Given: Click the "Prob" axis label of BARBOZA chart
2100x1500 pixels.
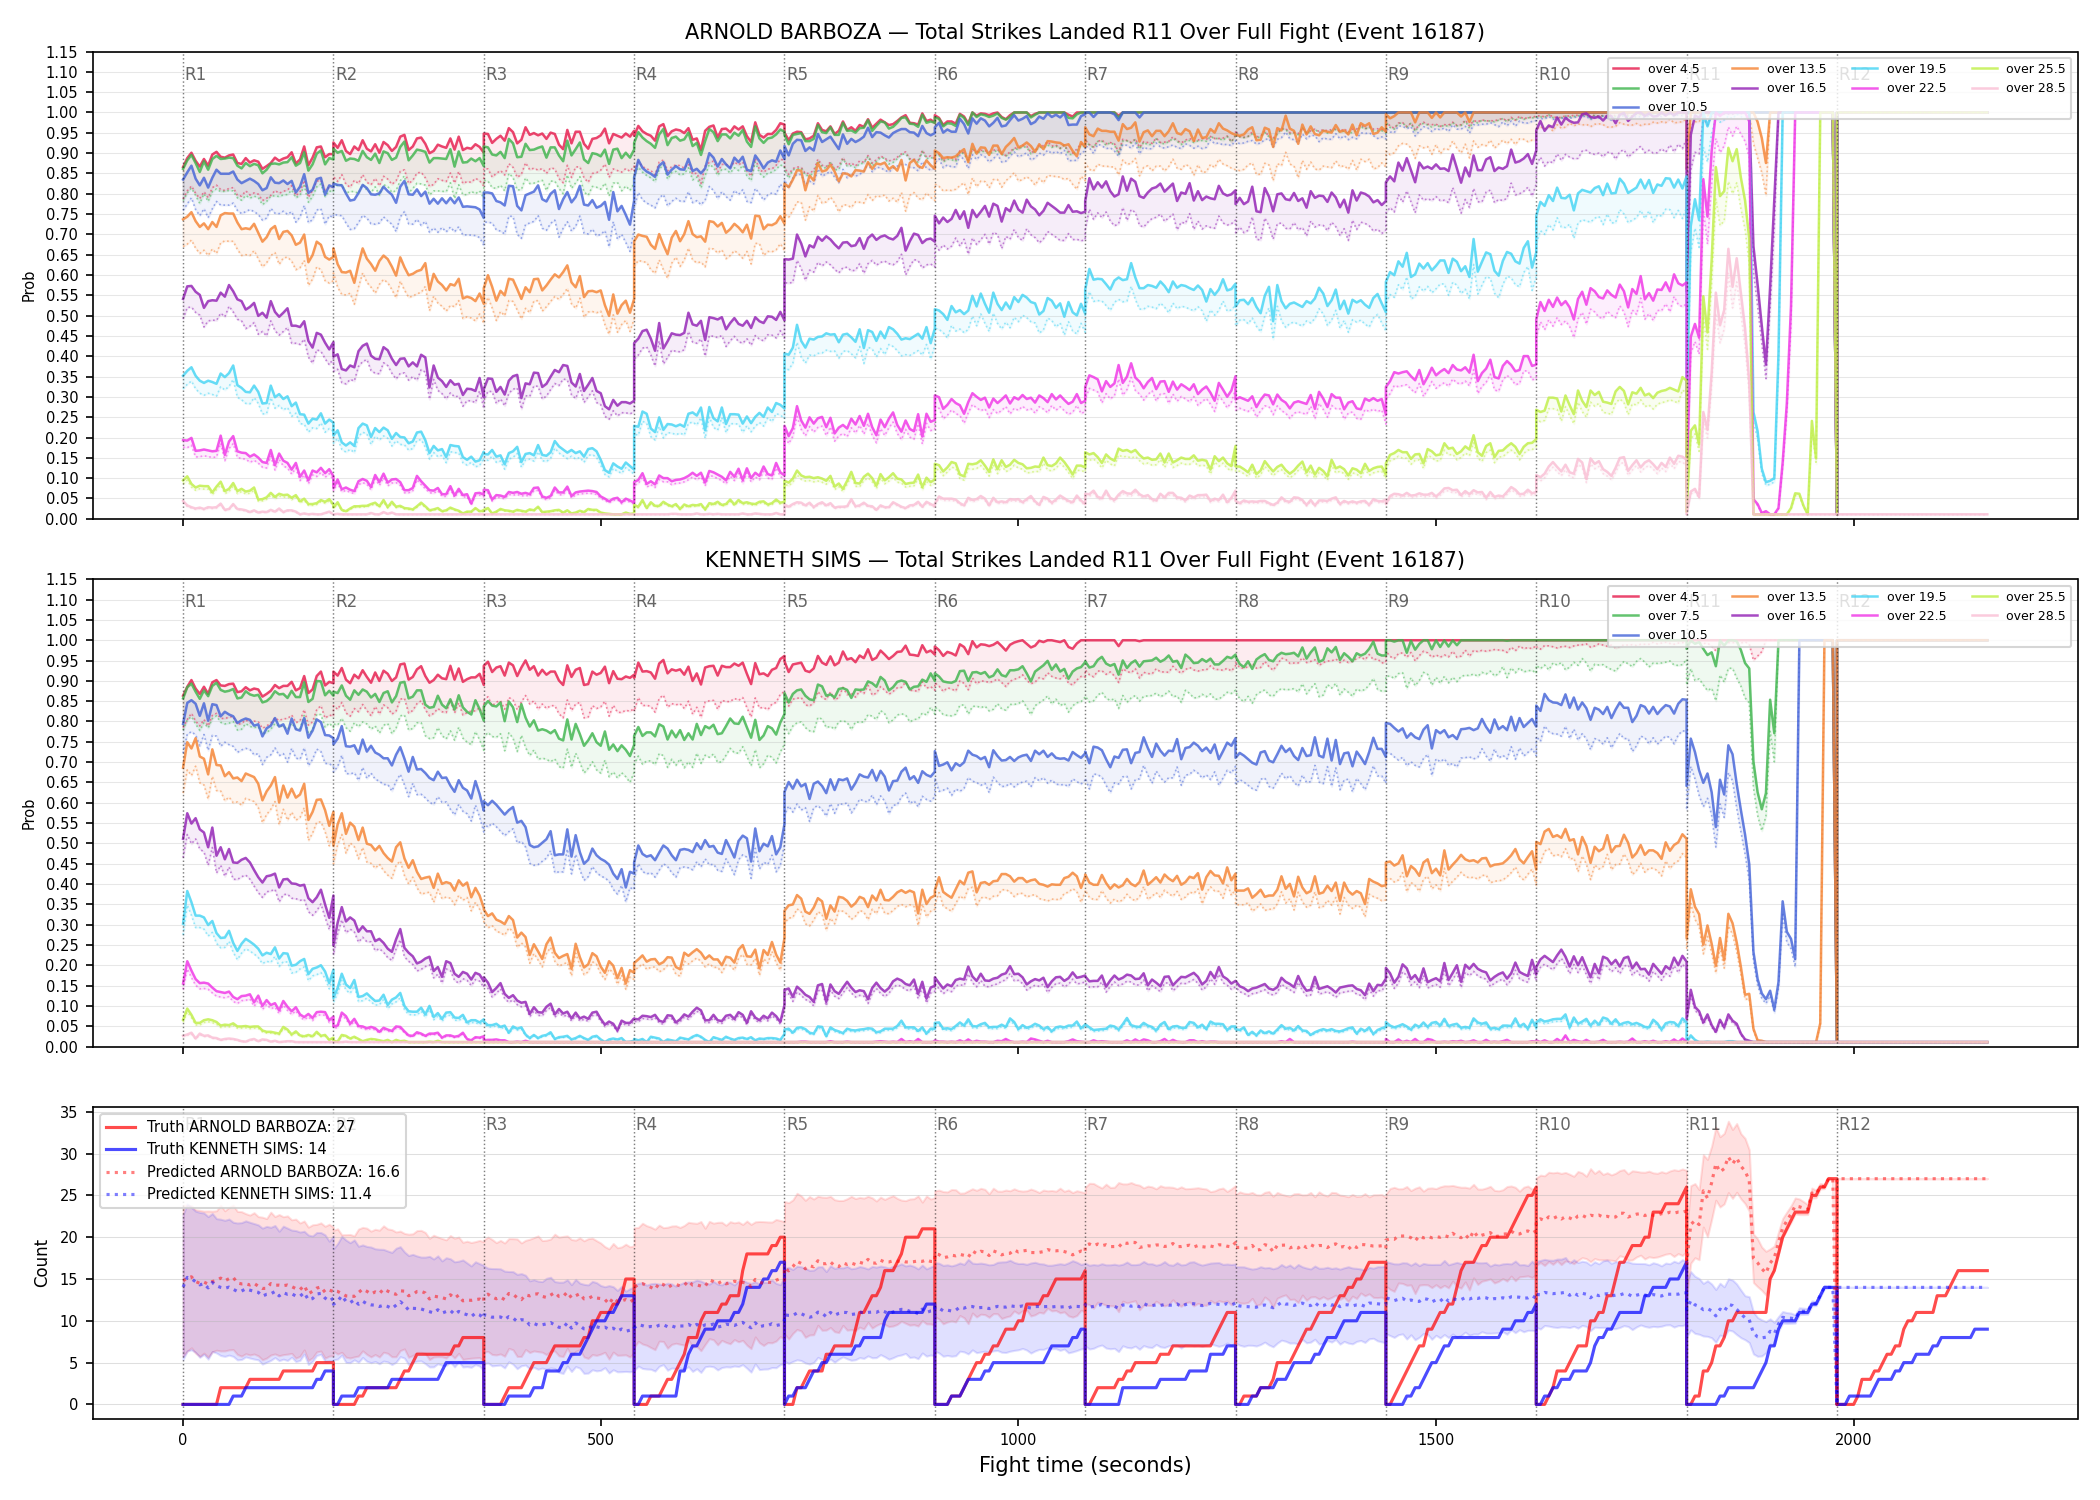Looking at the screenshot, I should (29, 287).
